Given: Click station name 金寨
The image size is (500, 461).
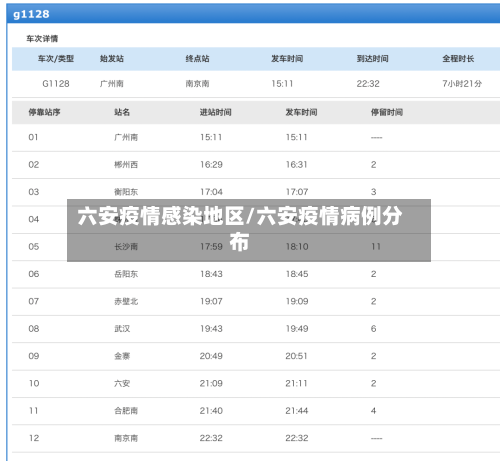Looking at the screenshot, I should click(x=122, y=356).
